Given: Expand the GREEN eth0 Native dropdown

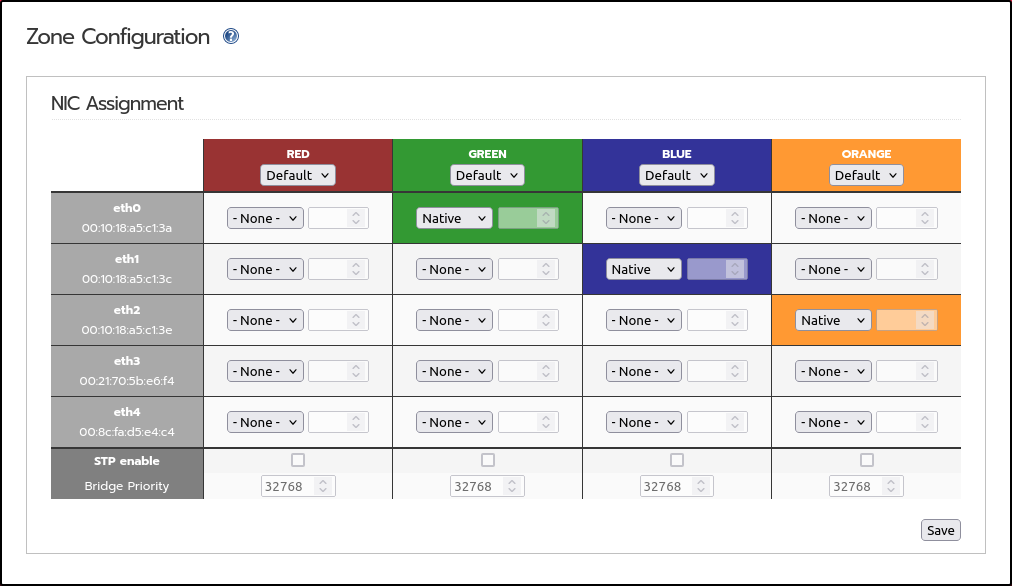Looking at the screenshot, I should tap(454, 218).
